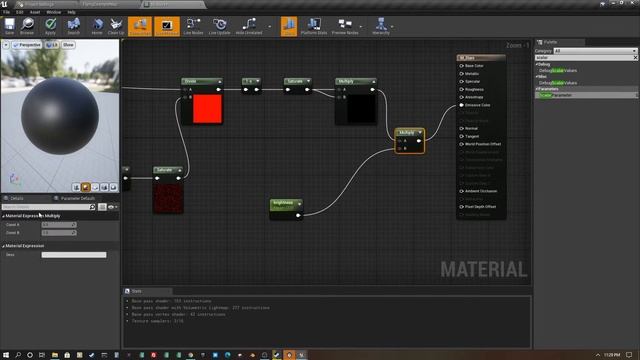Screen dimensions: 640x360
Task: Click the Search toolbar icon
Action: [73, 26]
